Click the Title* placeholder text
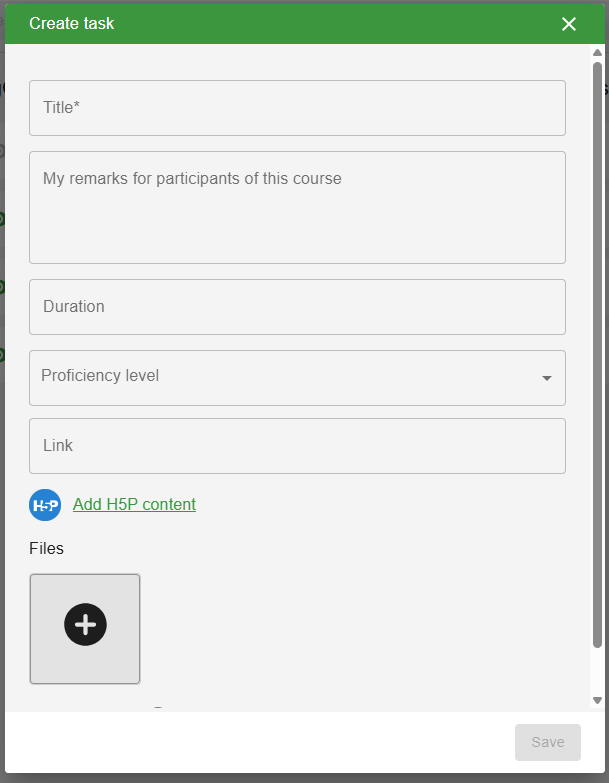This screenshot has width=609, height=783. point(61,107)
